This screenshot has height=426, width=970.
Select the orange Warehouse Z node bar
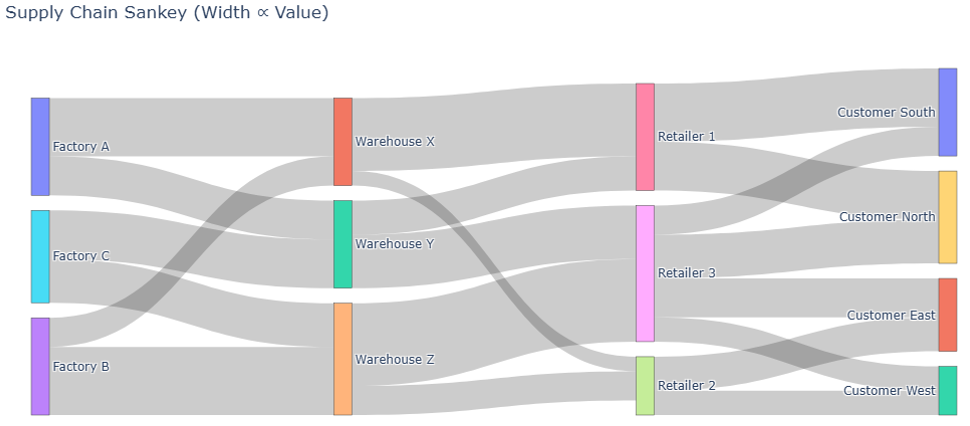343,359
